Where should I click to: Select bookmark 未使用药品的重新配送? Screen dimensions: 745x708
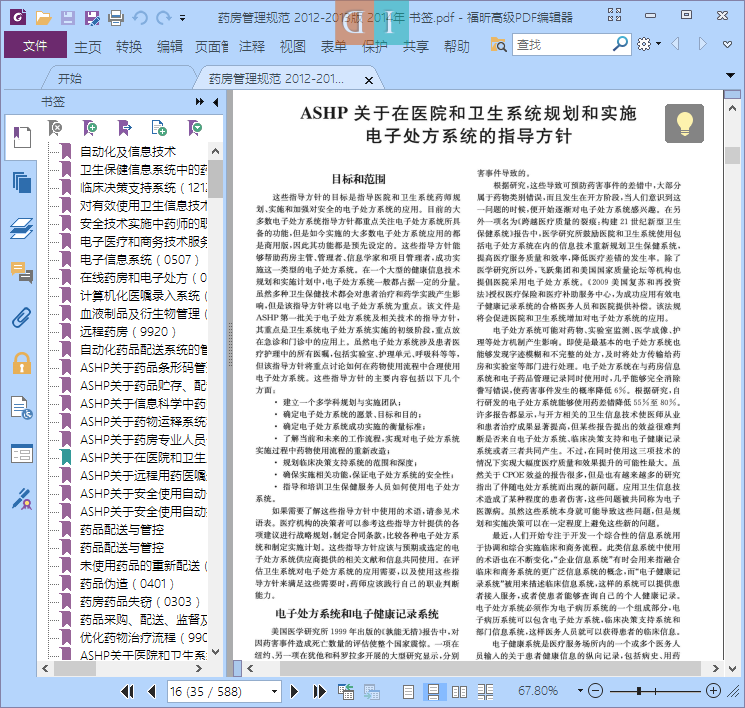click(x=143, y=566)
